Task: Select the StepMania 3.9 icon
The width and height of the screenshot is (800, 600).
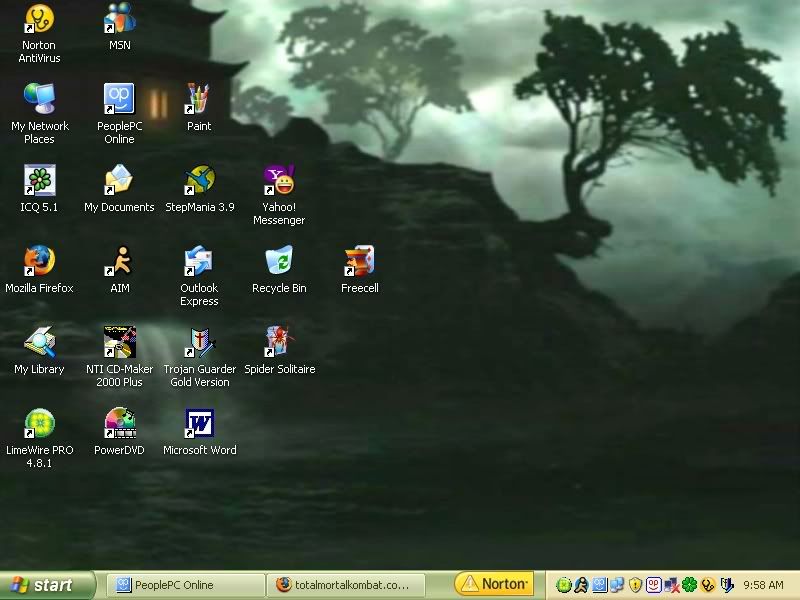Action: pyautogui.click(x=199, y=180)
